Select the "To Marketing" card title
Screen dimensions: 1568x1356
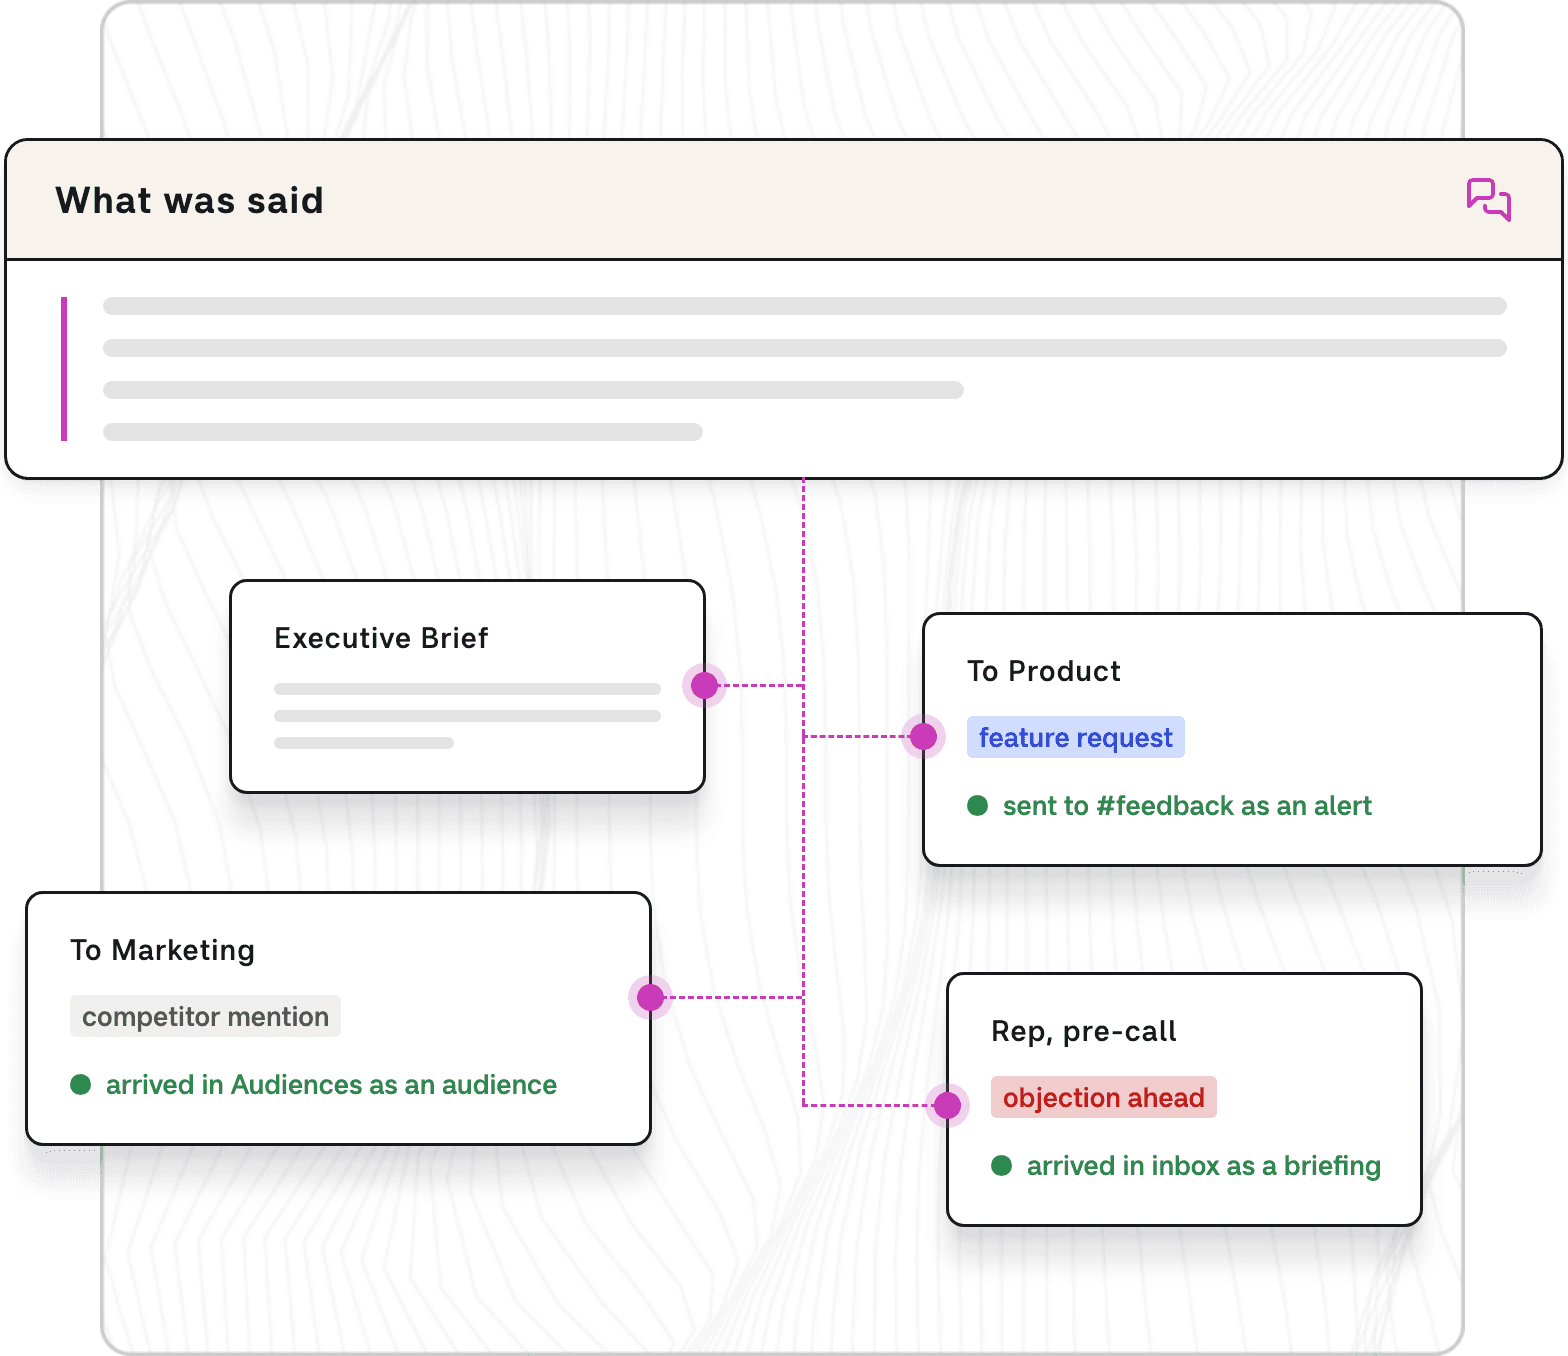tap(163, 950)
